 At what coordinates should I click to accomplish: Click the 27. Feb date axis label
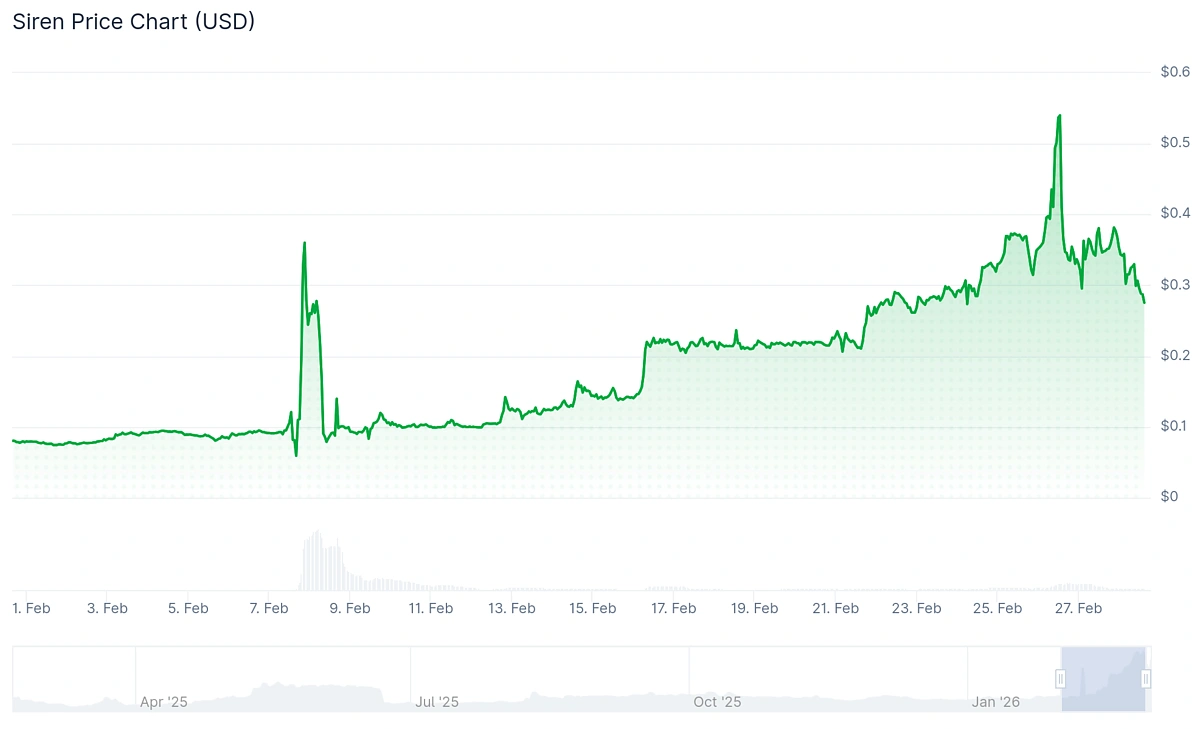(1078, 608)
